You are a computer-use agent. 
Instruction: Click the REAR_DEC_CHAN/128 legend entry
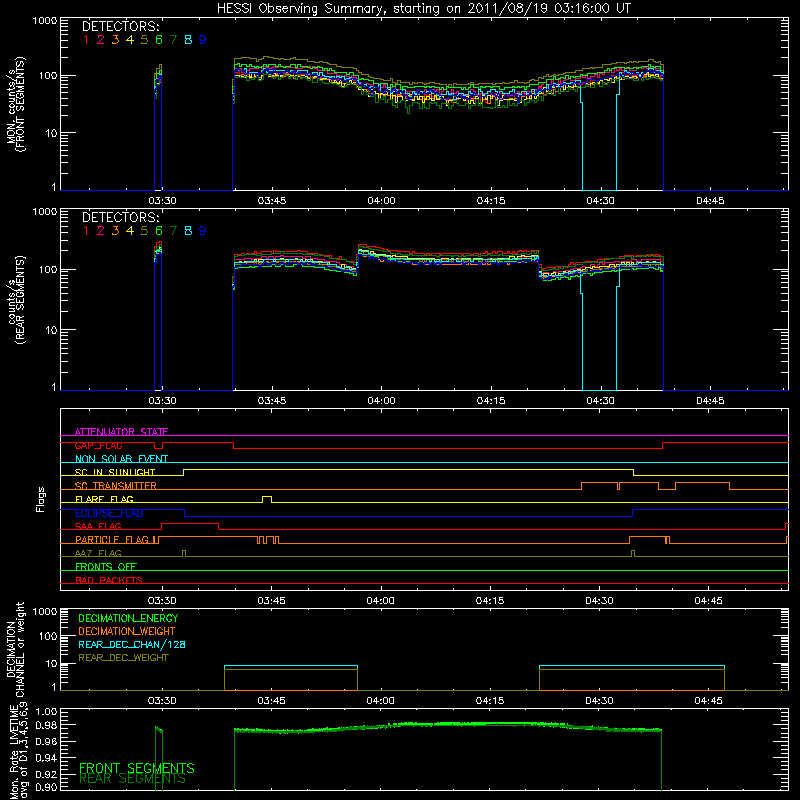[x=132, y=645]
